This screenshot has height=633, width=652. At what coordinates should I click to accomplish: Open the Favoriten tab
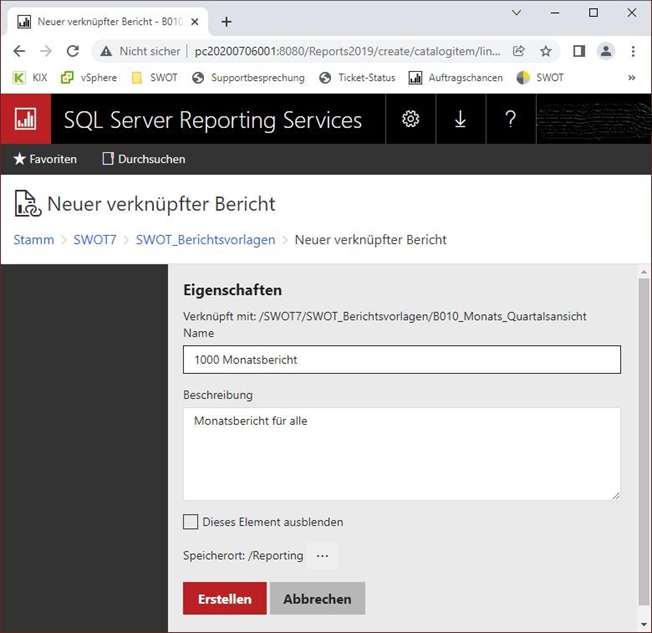[45, 159]
